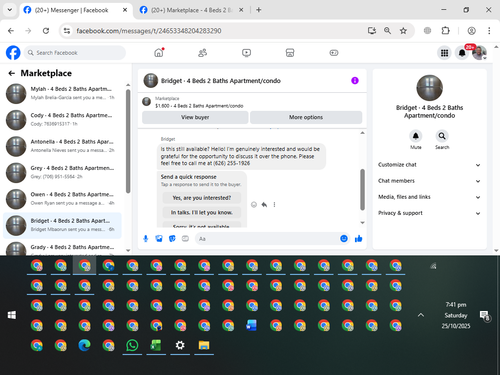Select Bridget's conversation in the list
500x375 pixels.
[x=62, y=225]
